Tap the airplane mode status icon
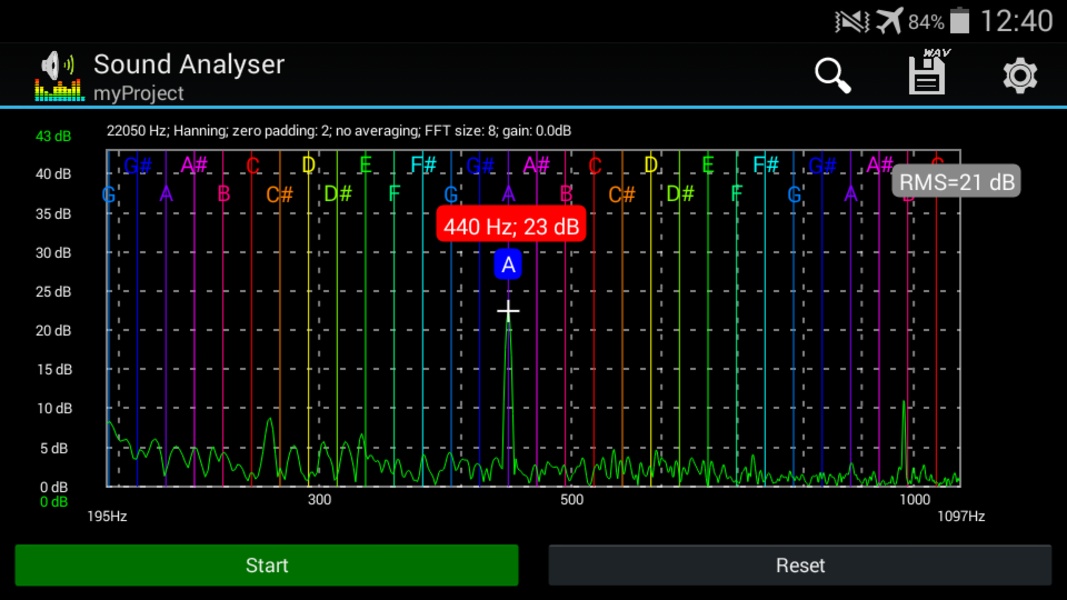Image resolution: width=1067 pixels, height=600 pixels. coord(889,21)
